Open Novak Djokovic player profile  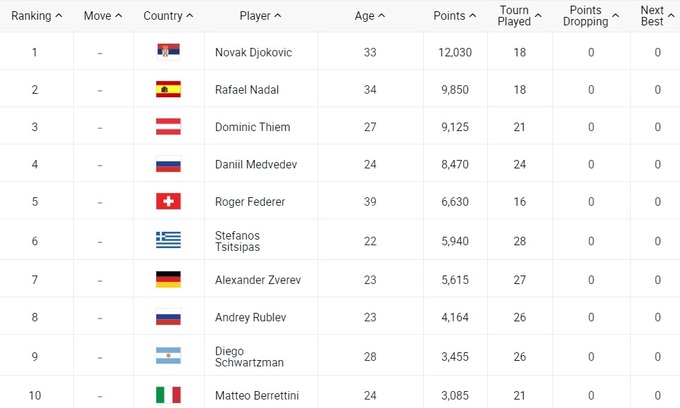coord(254,52)
